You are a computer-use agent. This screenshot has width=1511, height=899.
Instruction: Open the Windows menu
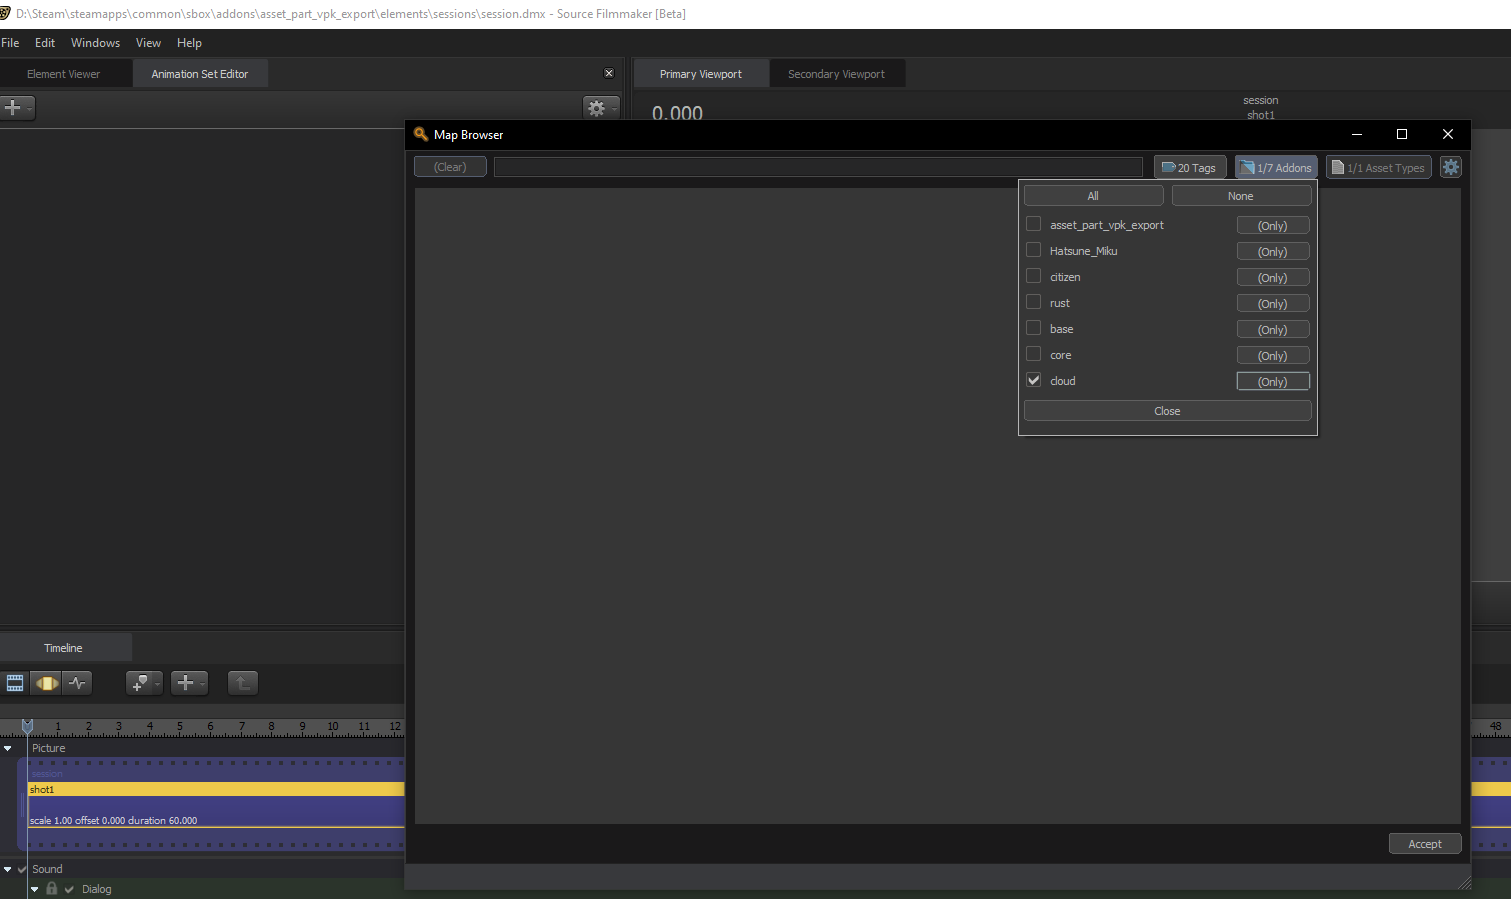[95, 42]
